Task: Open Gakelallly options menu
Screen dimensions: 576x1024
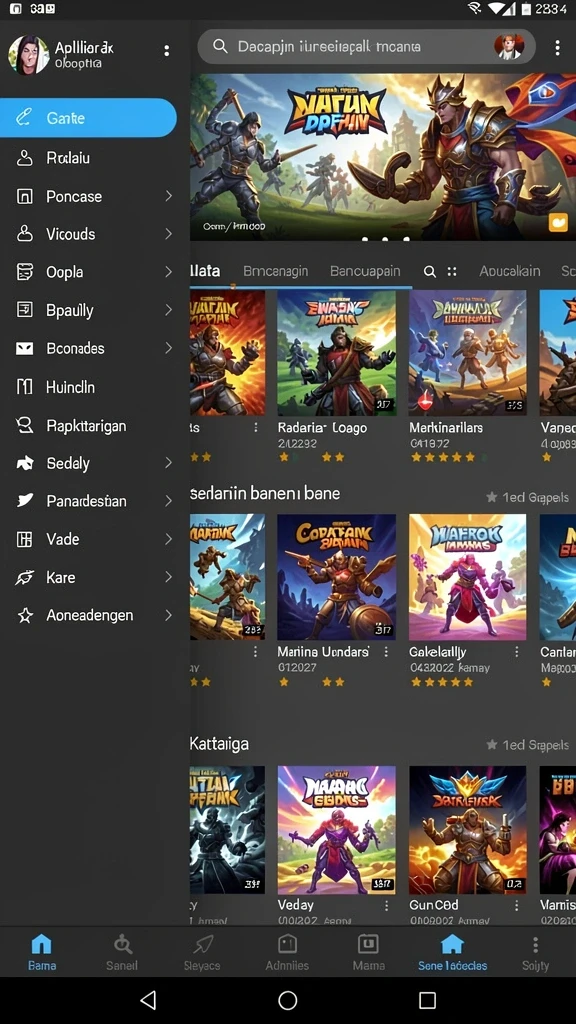Action: [517, 652]
